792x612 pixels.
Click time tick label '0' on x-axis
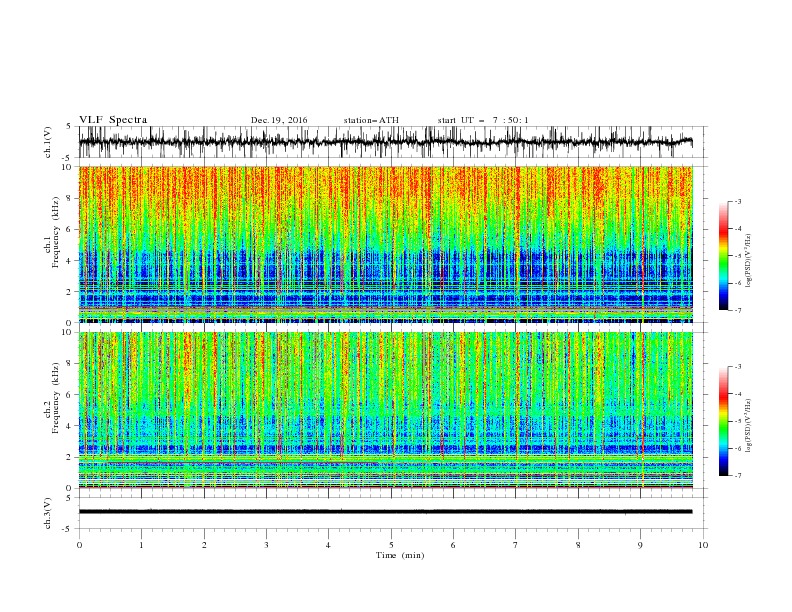pos(79,545)
